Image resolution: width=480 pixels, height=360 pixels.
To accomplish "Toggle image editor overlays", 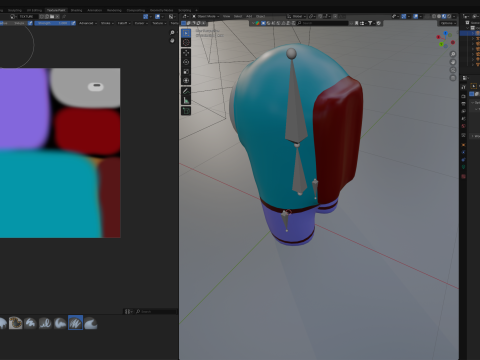I will [x=157, y=17].
